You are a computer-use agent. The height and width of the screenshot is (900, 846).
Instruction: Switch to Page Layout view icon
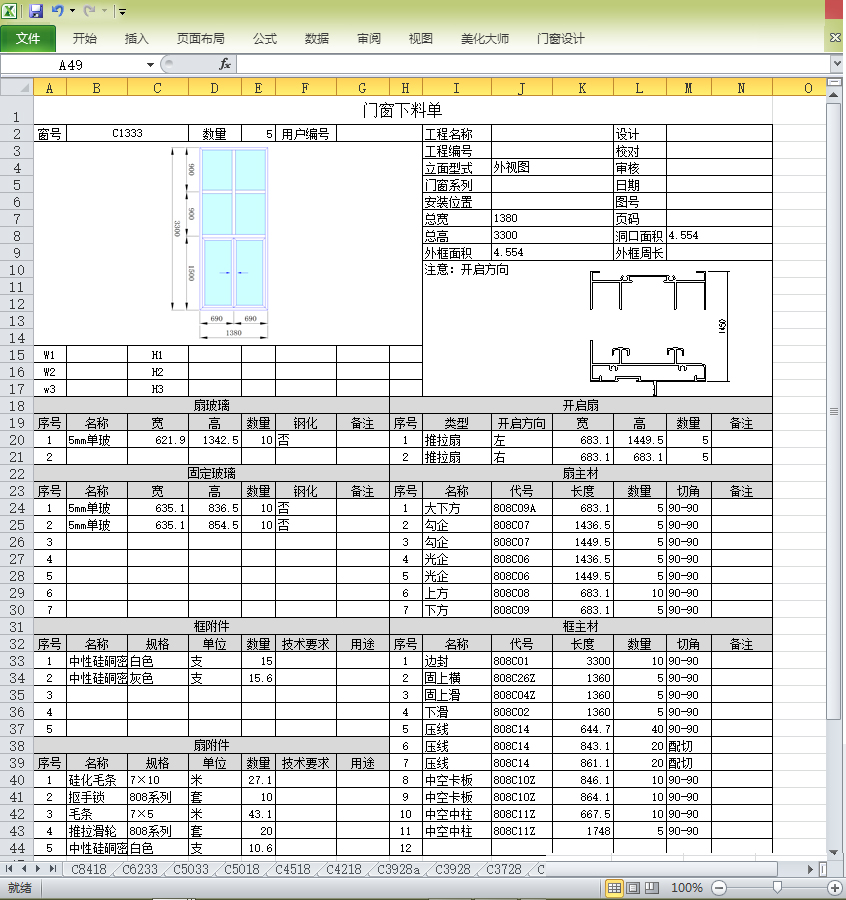[x=633, y=888]
